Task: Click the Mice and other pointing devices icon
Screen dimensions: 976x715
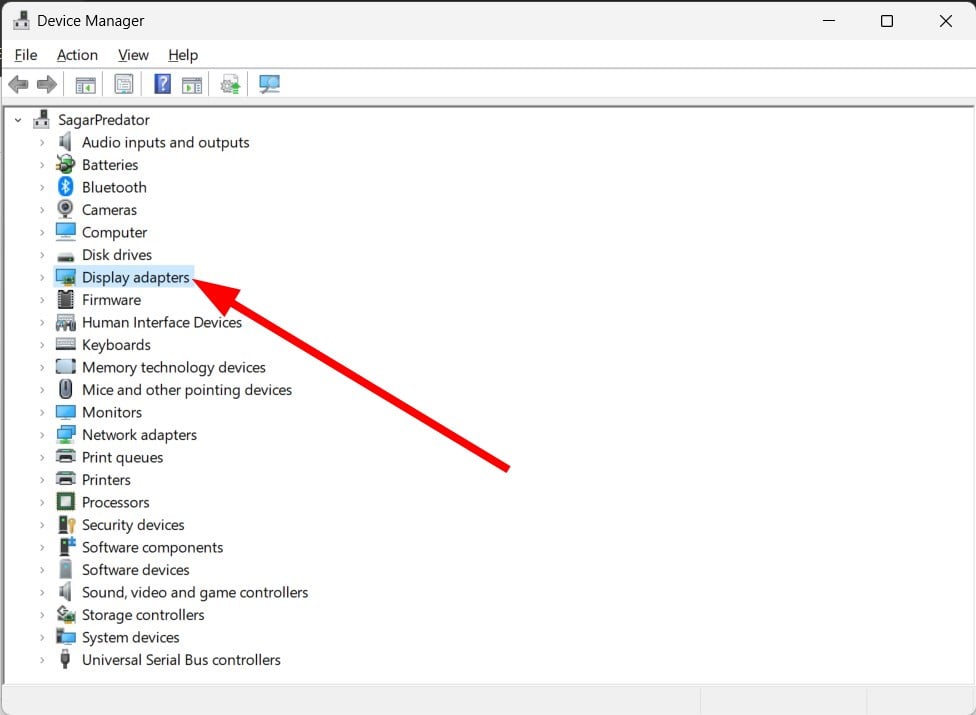Action: [x=65, y=390]
